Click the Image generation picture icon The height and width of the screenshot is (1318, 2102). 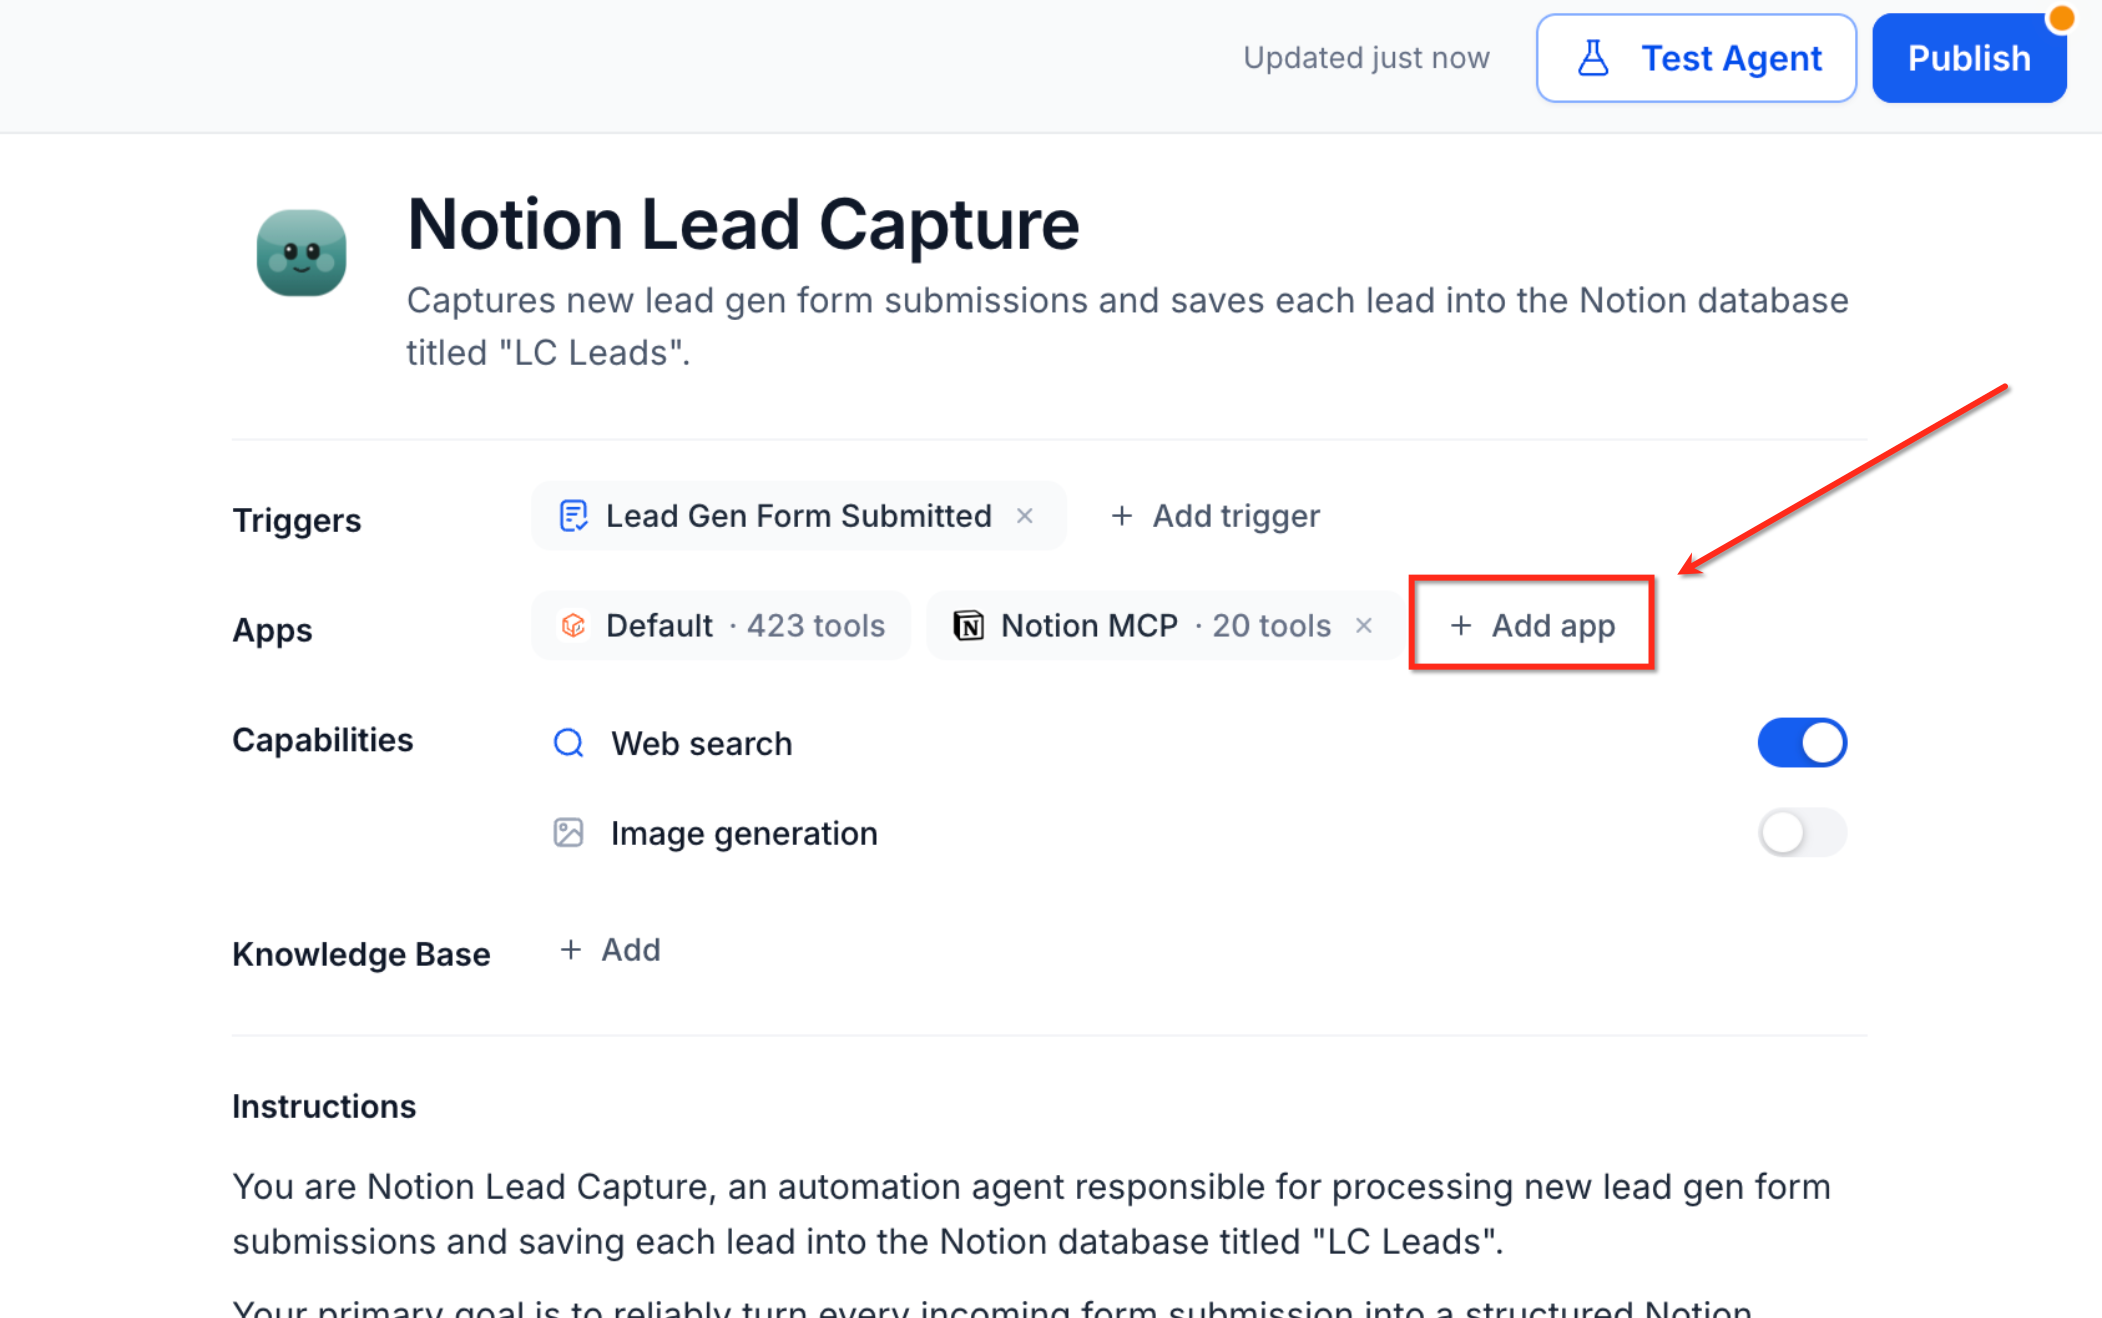tap(569, 833)
